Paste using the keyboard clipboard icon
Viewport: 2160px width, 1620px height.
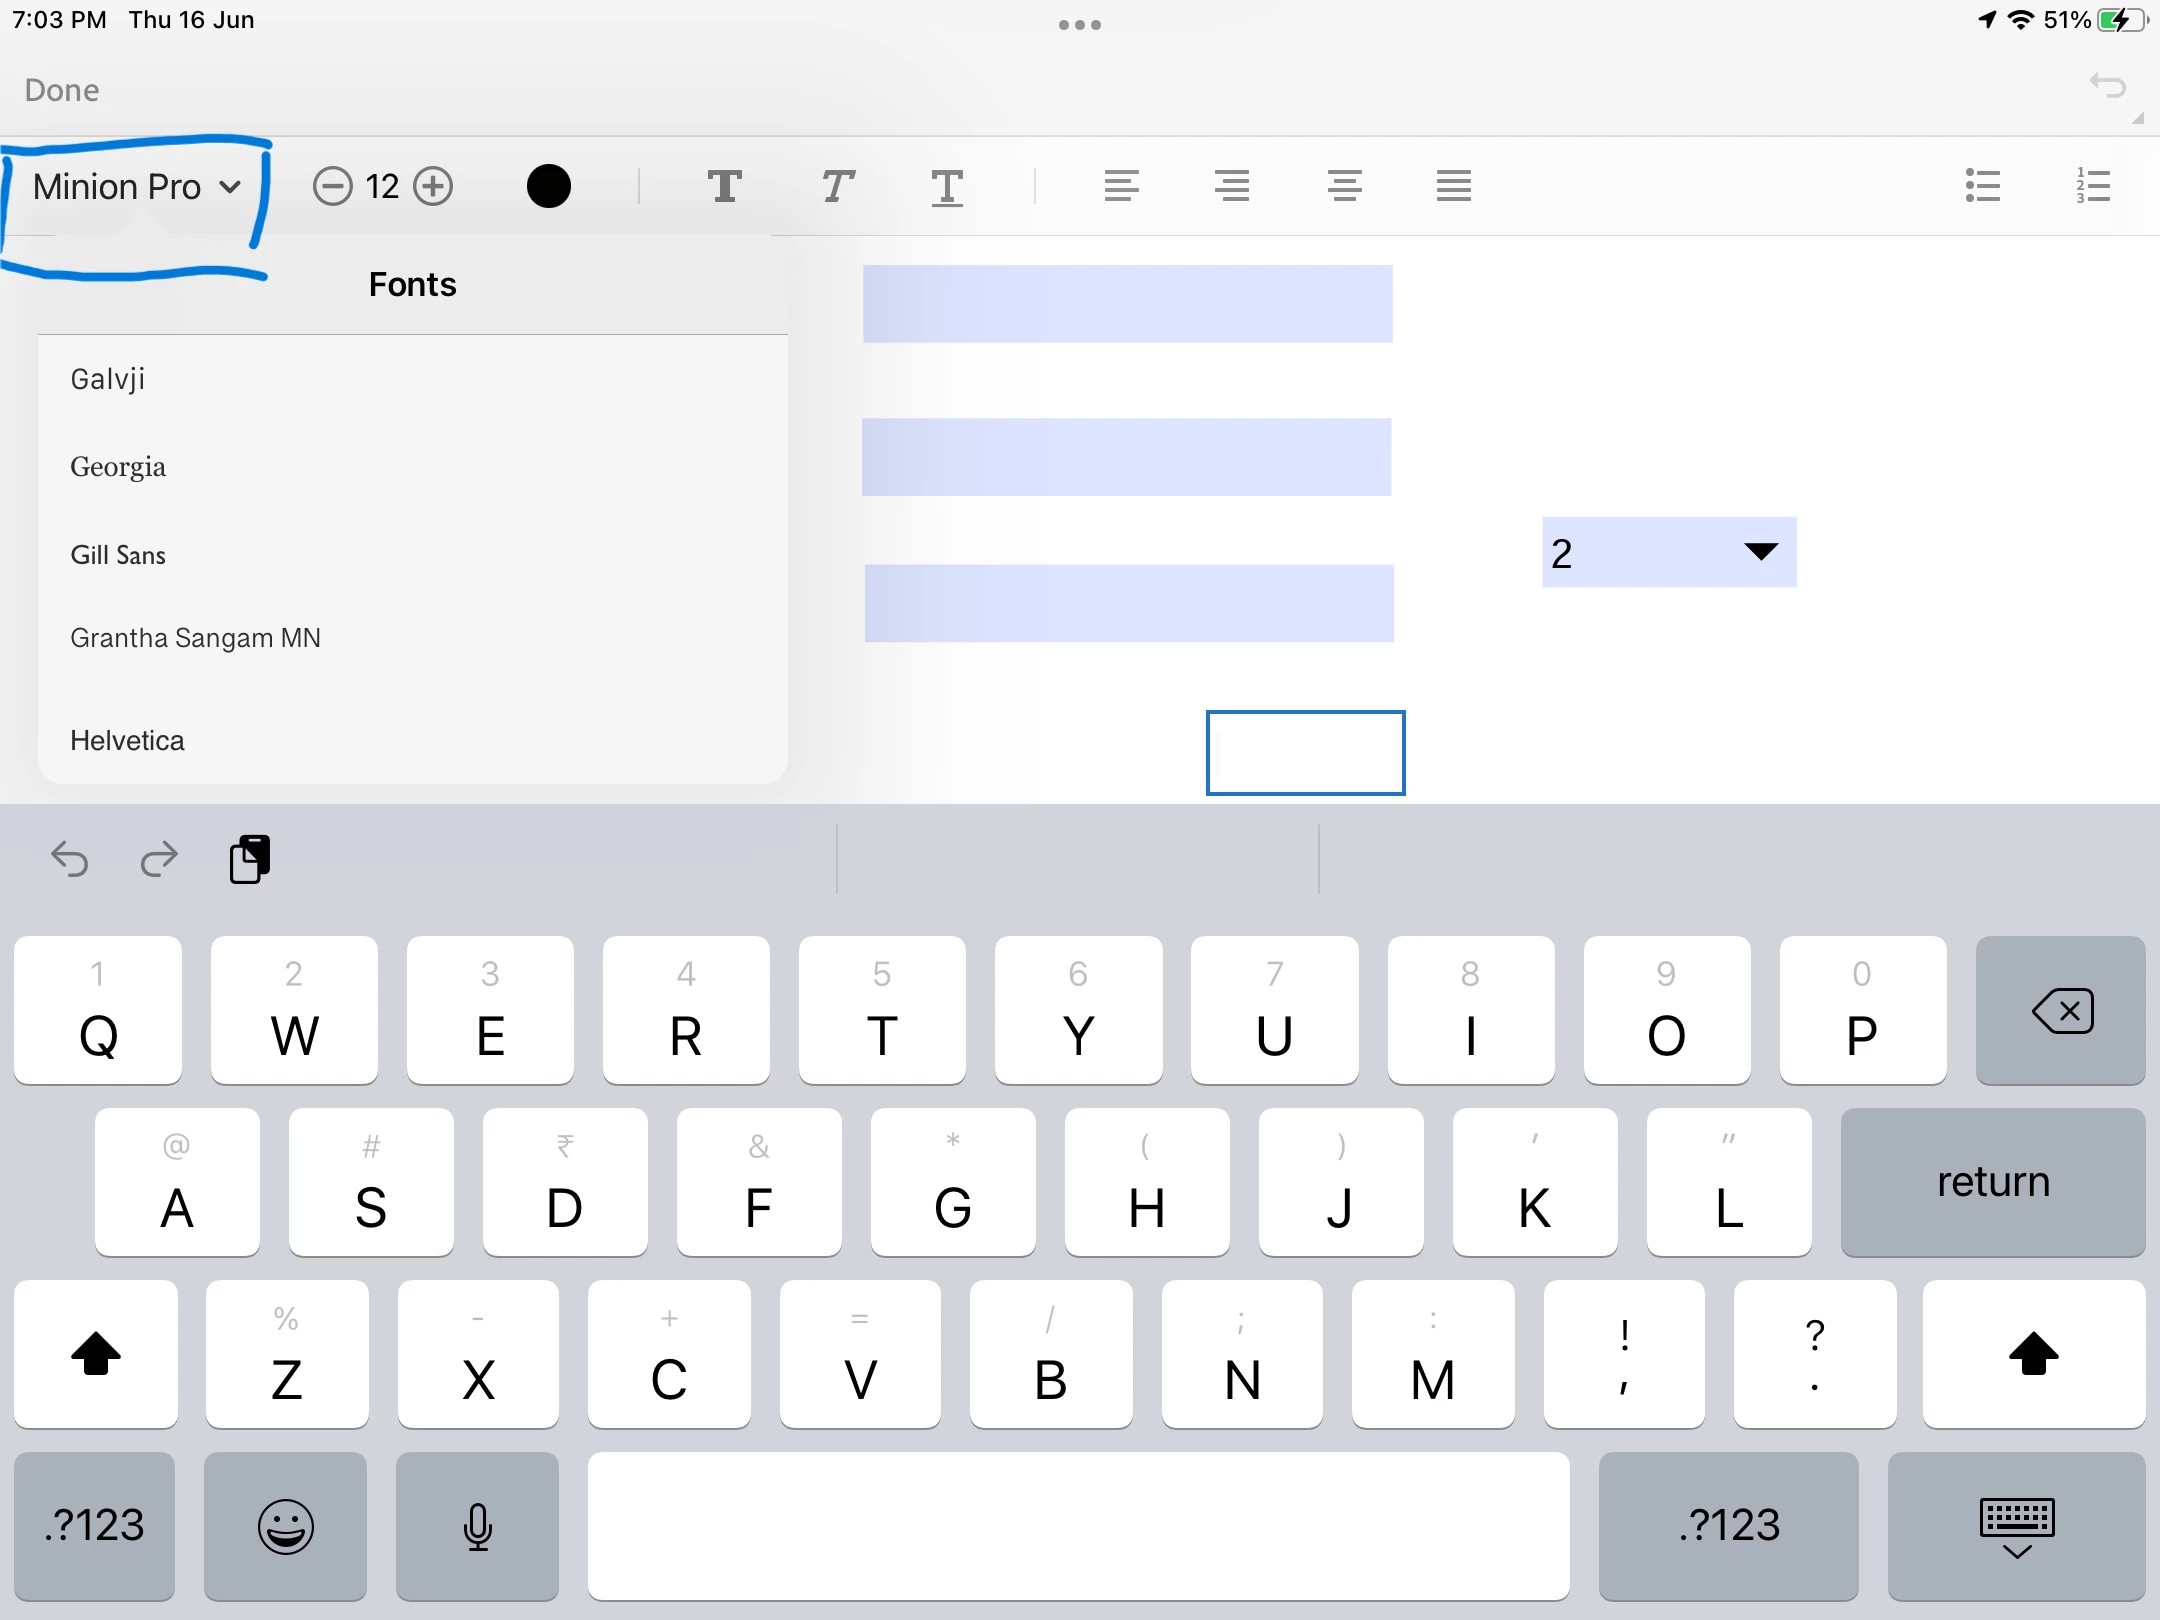[x=250, y=859]
